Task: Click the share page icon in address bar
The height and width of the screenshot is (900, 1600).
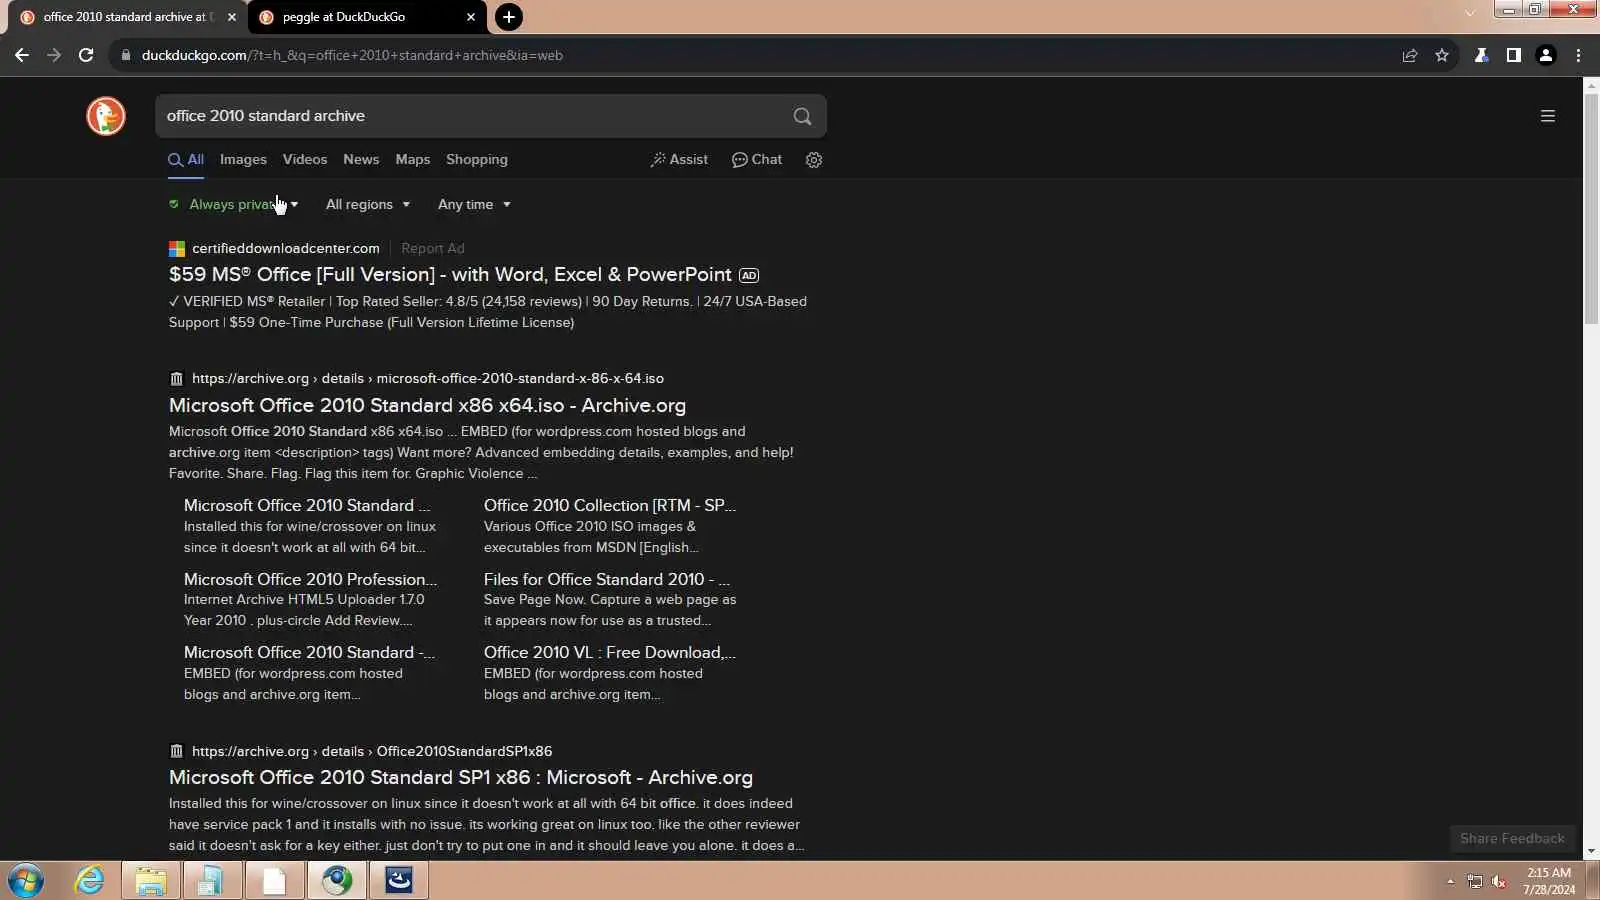Action: [x=1410, y=55]
